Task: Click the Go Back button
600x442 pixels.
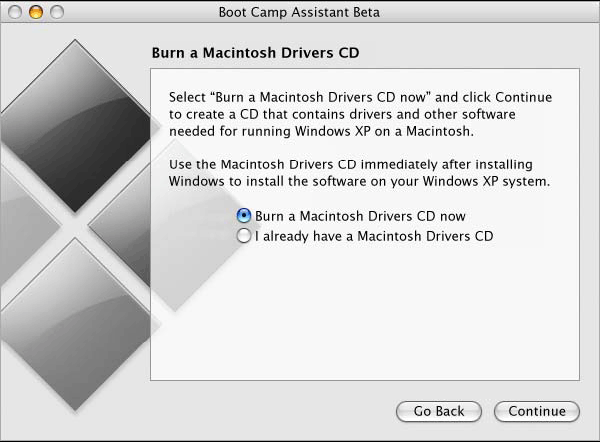Action: 439,411
